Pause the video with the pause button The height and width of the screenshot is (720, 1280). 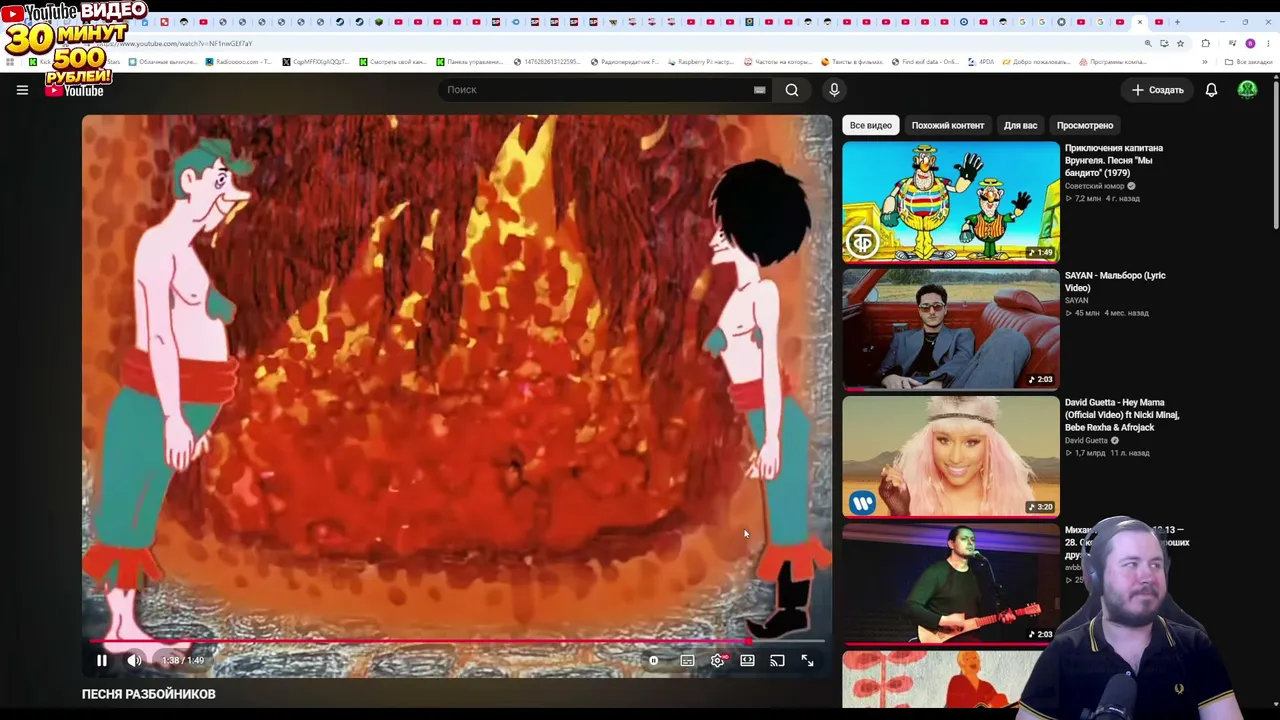[x=101, y=660]
